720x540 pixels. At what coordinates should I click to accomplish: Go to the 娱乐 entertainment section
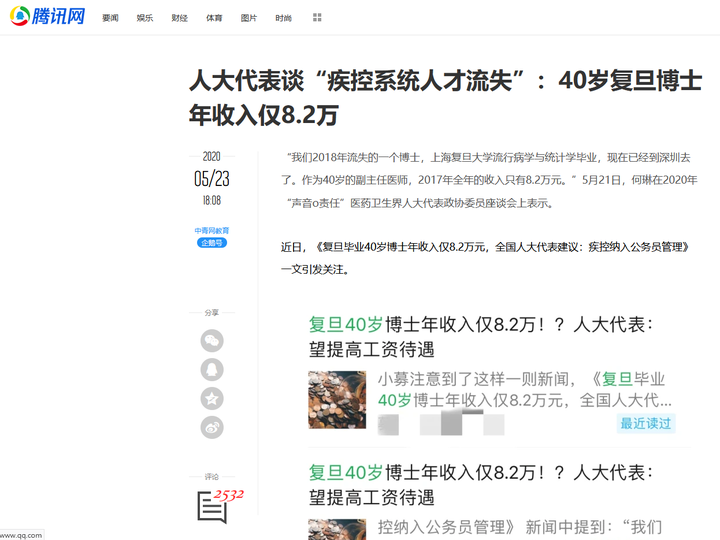(x=145, y=18)
